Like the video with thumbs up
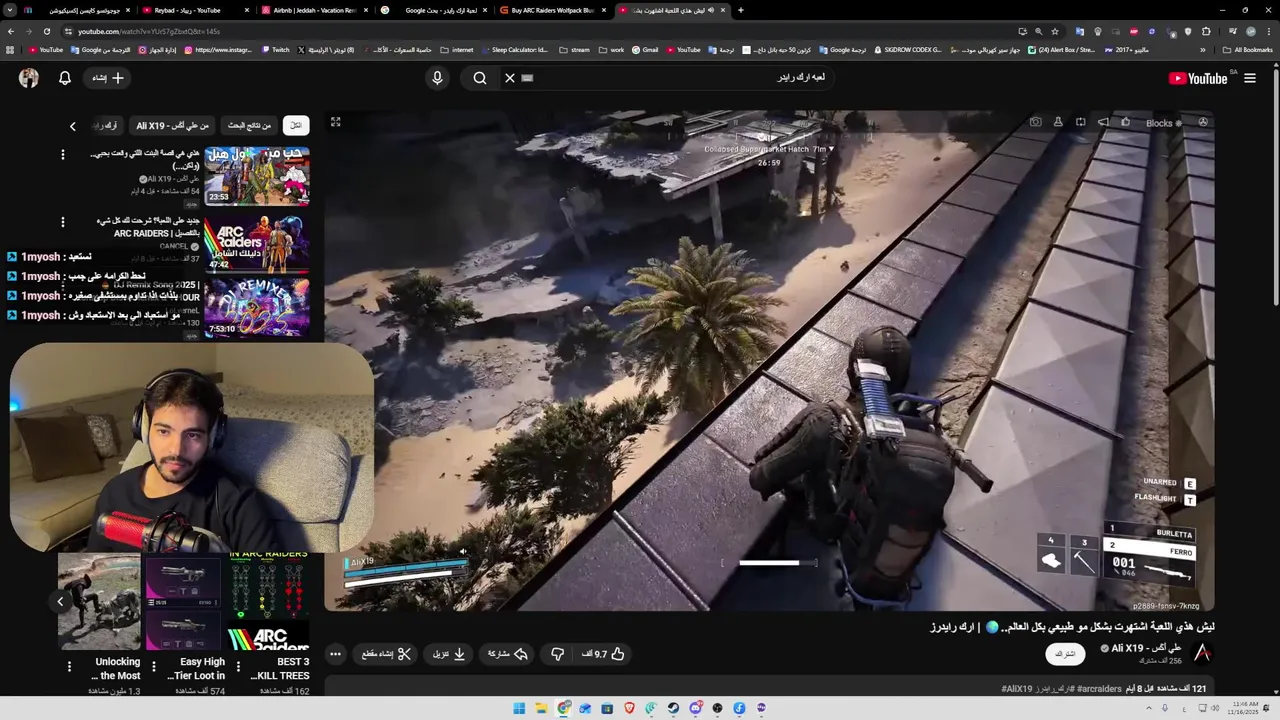1280x720 pixels. pyautogui.click(x=602, y=654)
